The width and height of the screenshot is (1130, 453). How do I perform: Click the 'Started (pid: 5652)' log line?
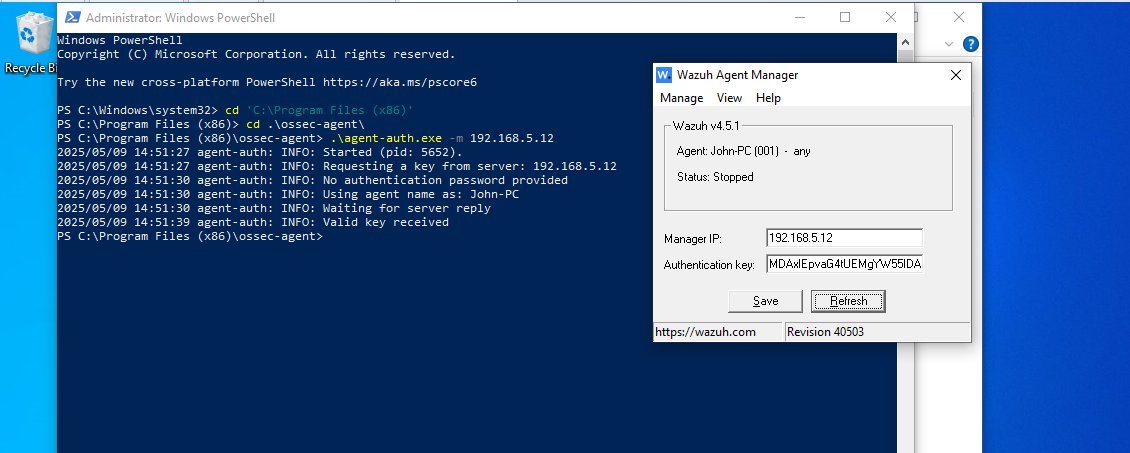point(260,152)
